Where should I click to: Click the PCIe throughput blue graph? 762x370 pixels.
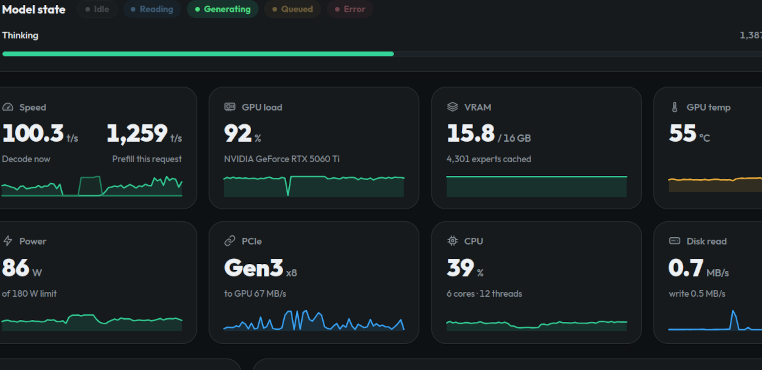(314, 320)
